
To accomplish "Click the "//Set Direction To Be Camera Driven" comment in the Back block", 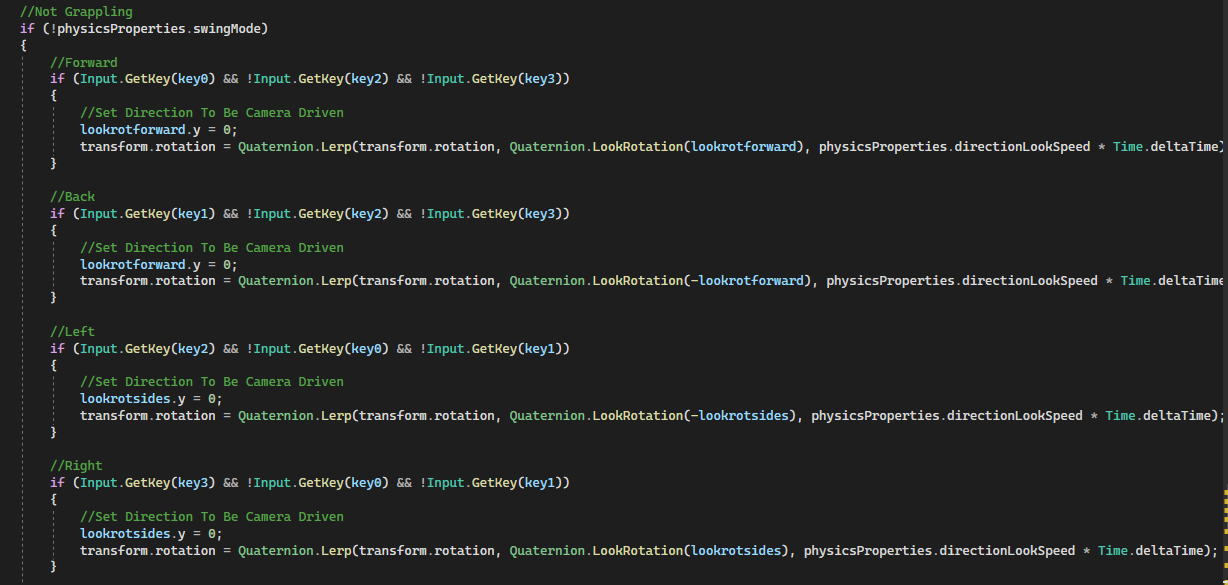I will [x=212, y=248].
